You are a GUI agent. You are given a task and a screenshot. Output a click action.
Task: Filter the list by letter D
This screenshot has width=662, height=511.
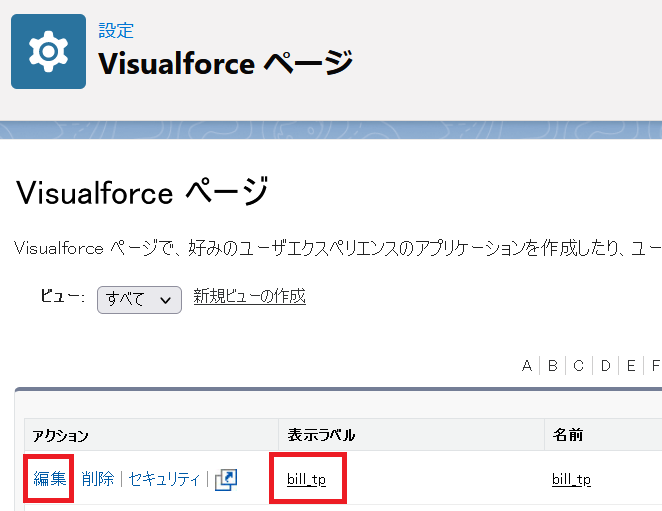coord(605,365)
